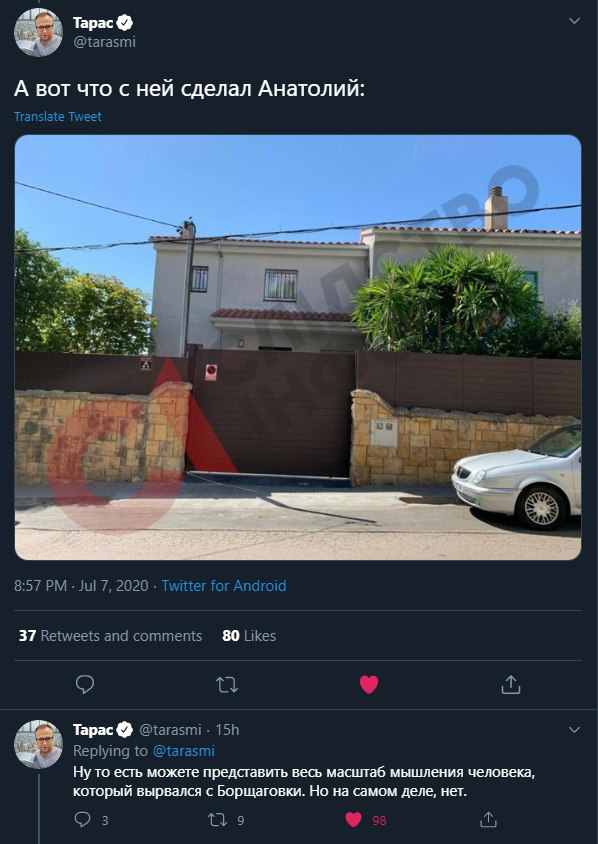Click the verified badge next to Тарас

click(x=125, y=23)
